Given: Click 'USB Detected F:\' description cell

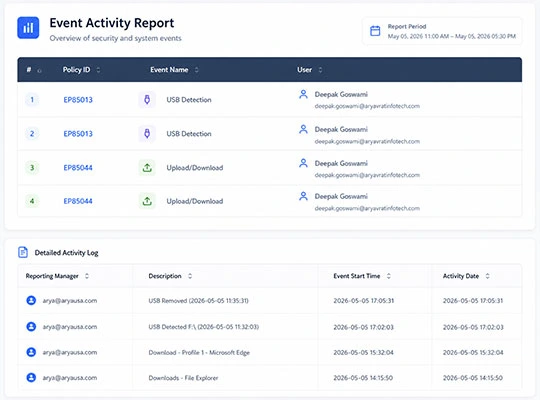Looking at the screenshot, I should (204, 327).
